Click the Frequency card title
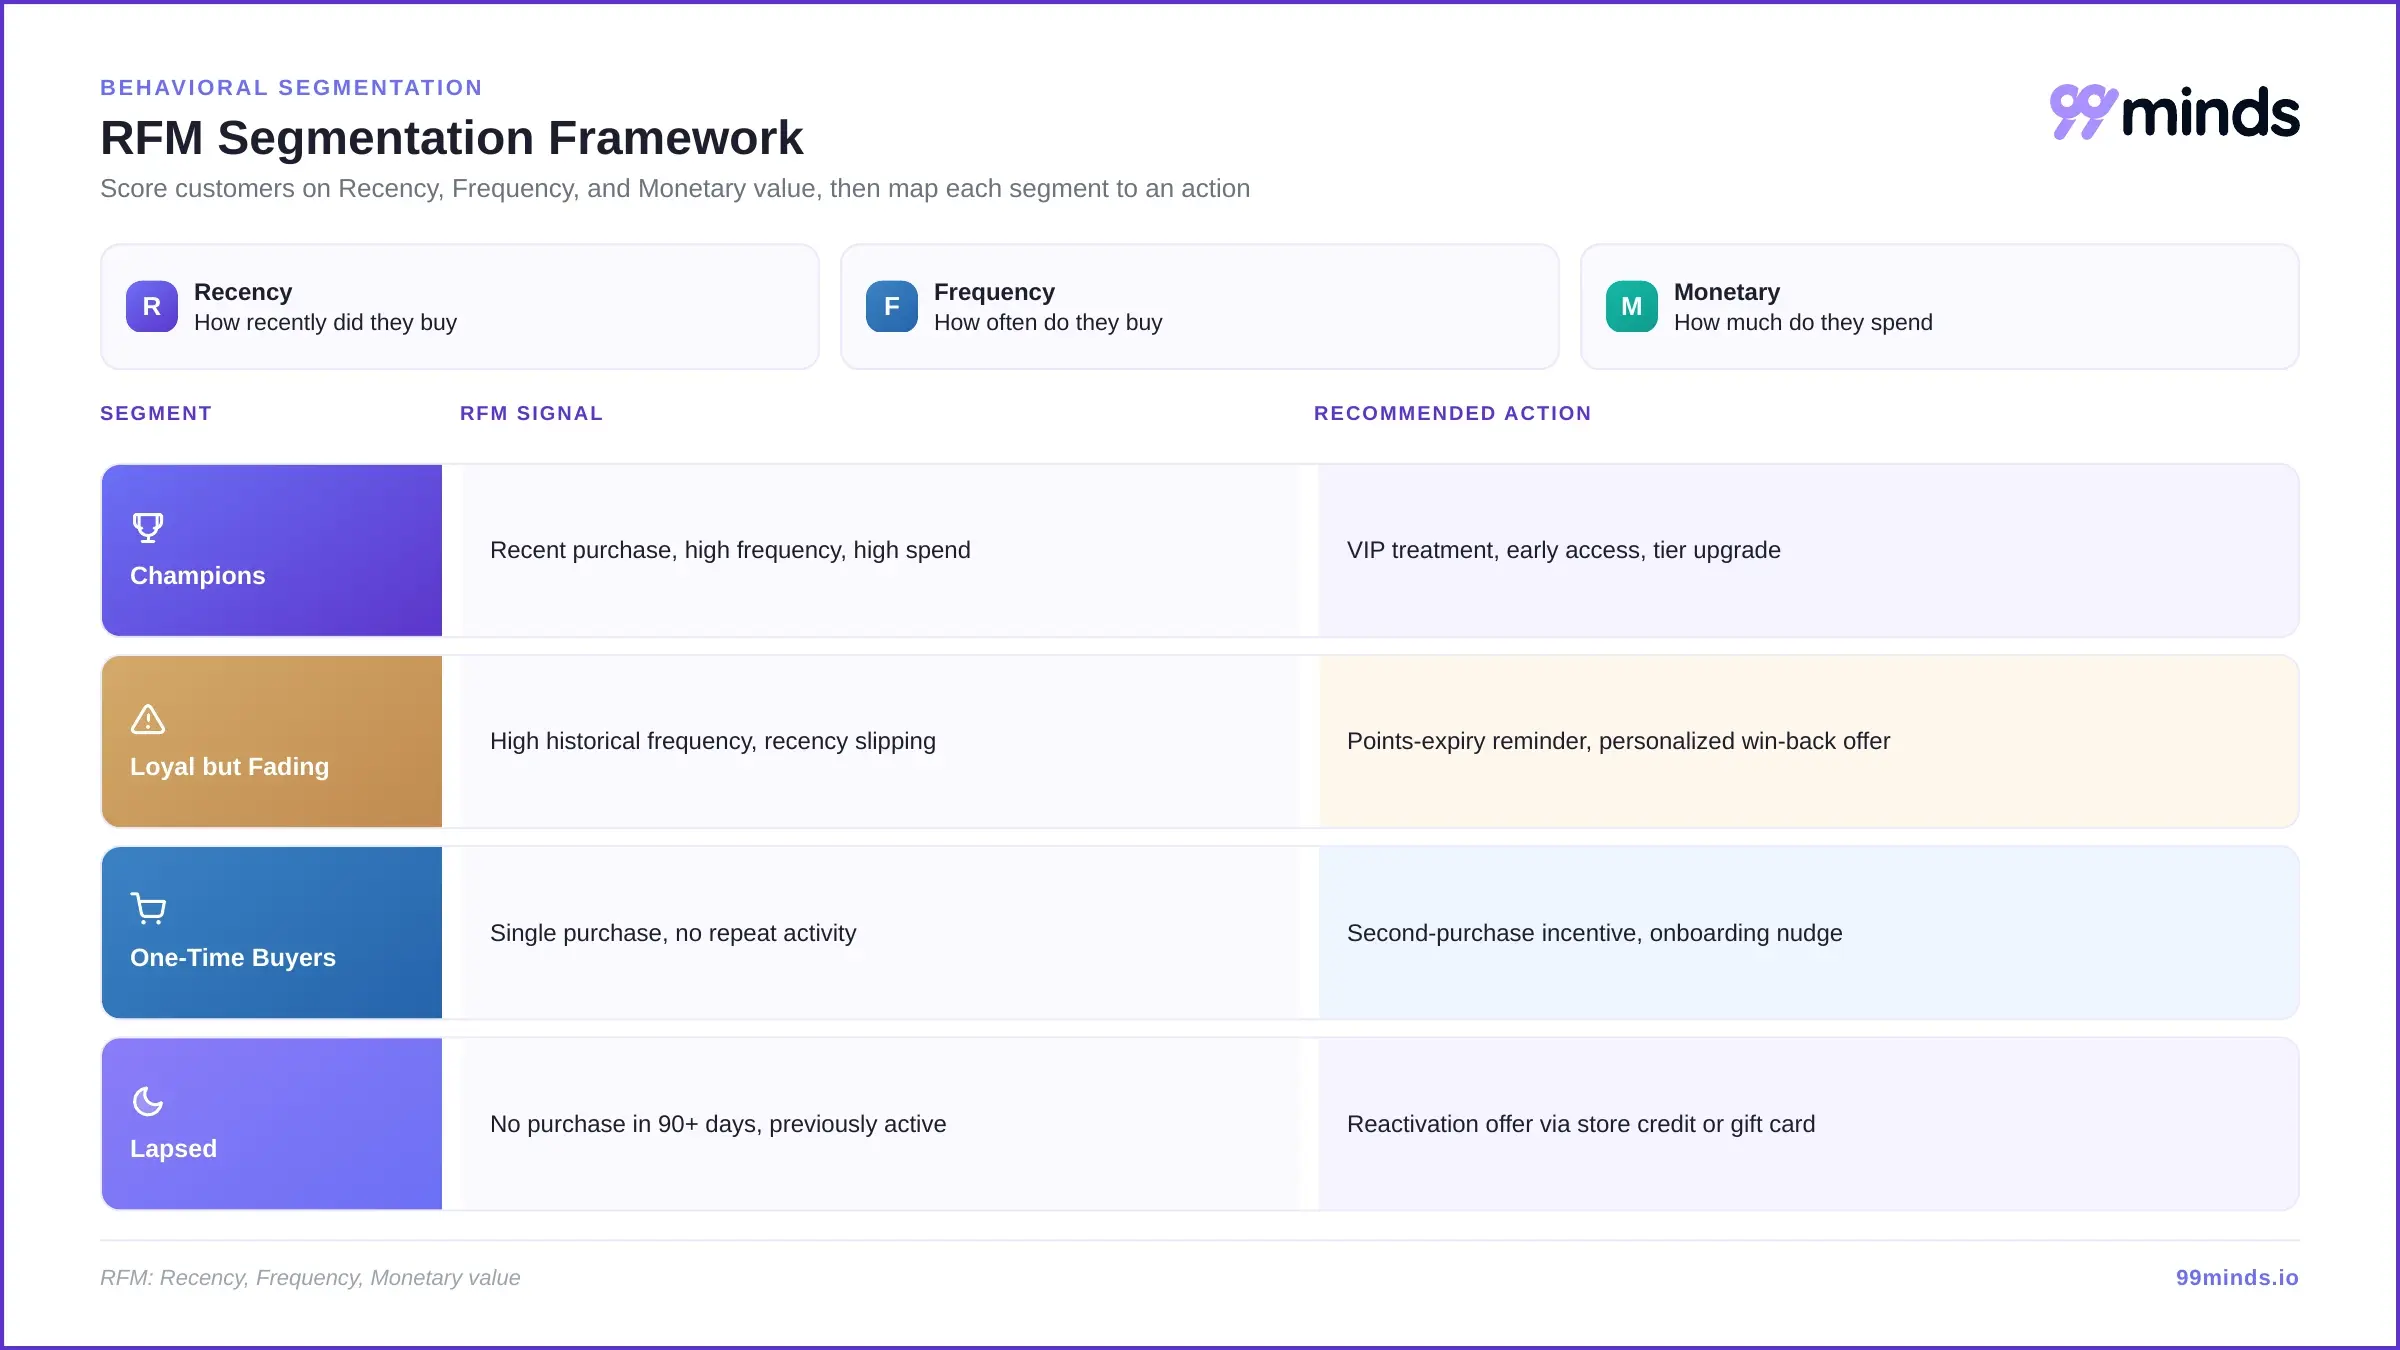The width and height of the screenshot is (2400, 1350). click(994, 292)
